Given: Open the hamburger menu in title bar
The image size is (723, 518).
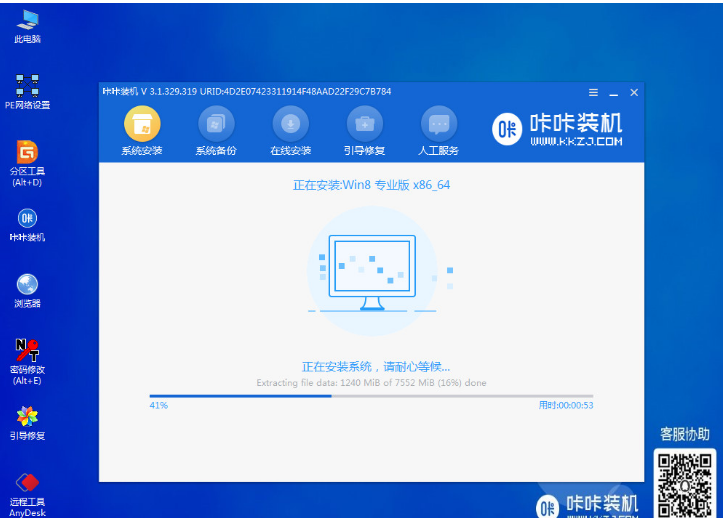Looking at the screenshot, I should [x=593, y=92].
